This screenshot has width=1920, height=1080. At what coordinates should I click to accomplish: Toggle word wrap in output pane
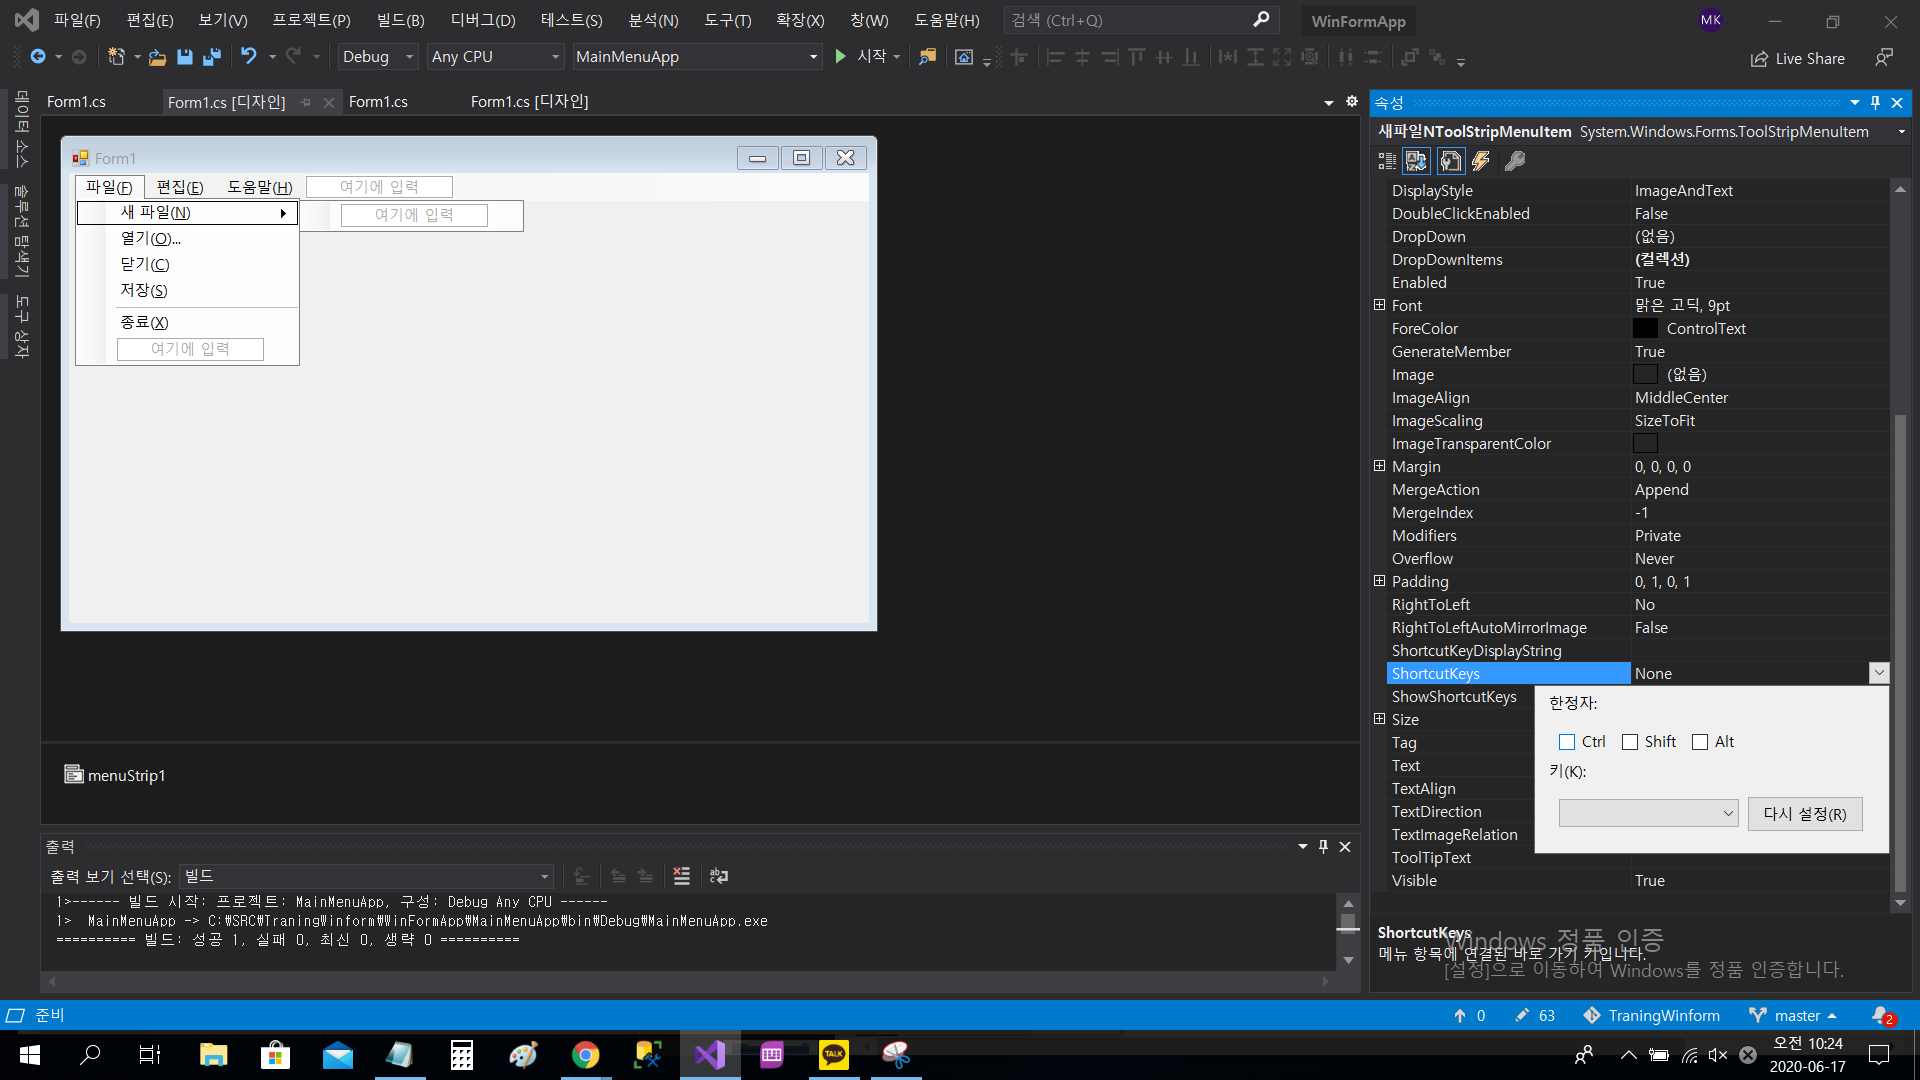pos(719,876)
